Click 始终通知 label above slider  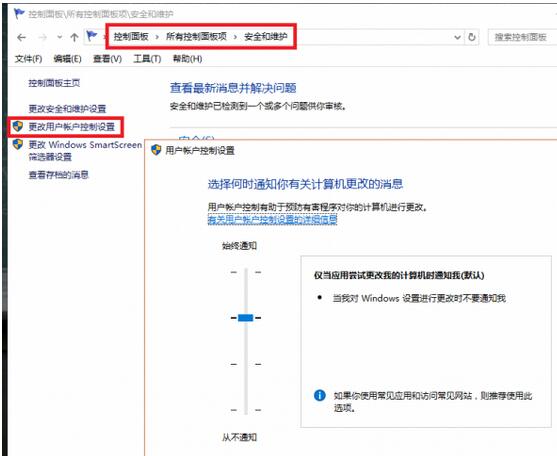(x=239, y=246)
